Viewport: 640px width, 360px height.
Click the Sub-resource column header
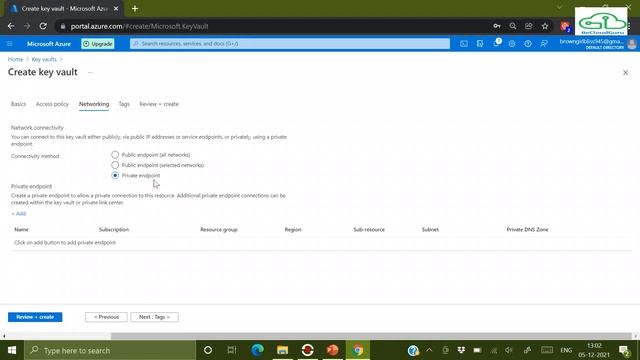pos(369,229)
